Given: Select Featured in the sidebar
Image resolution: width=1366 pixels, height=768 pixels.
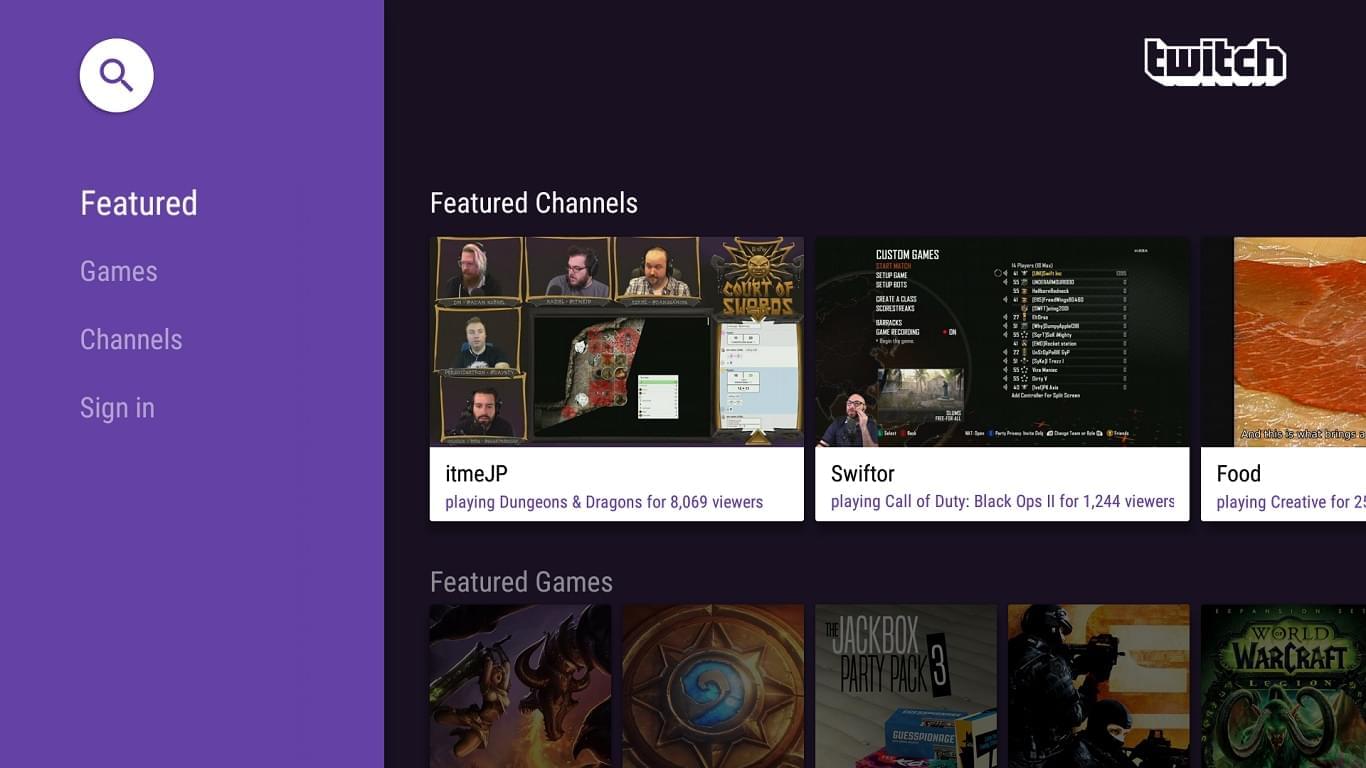Looking at the screenshot, I should [139, 203].
